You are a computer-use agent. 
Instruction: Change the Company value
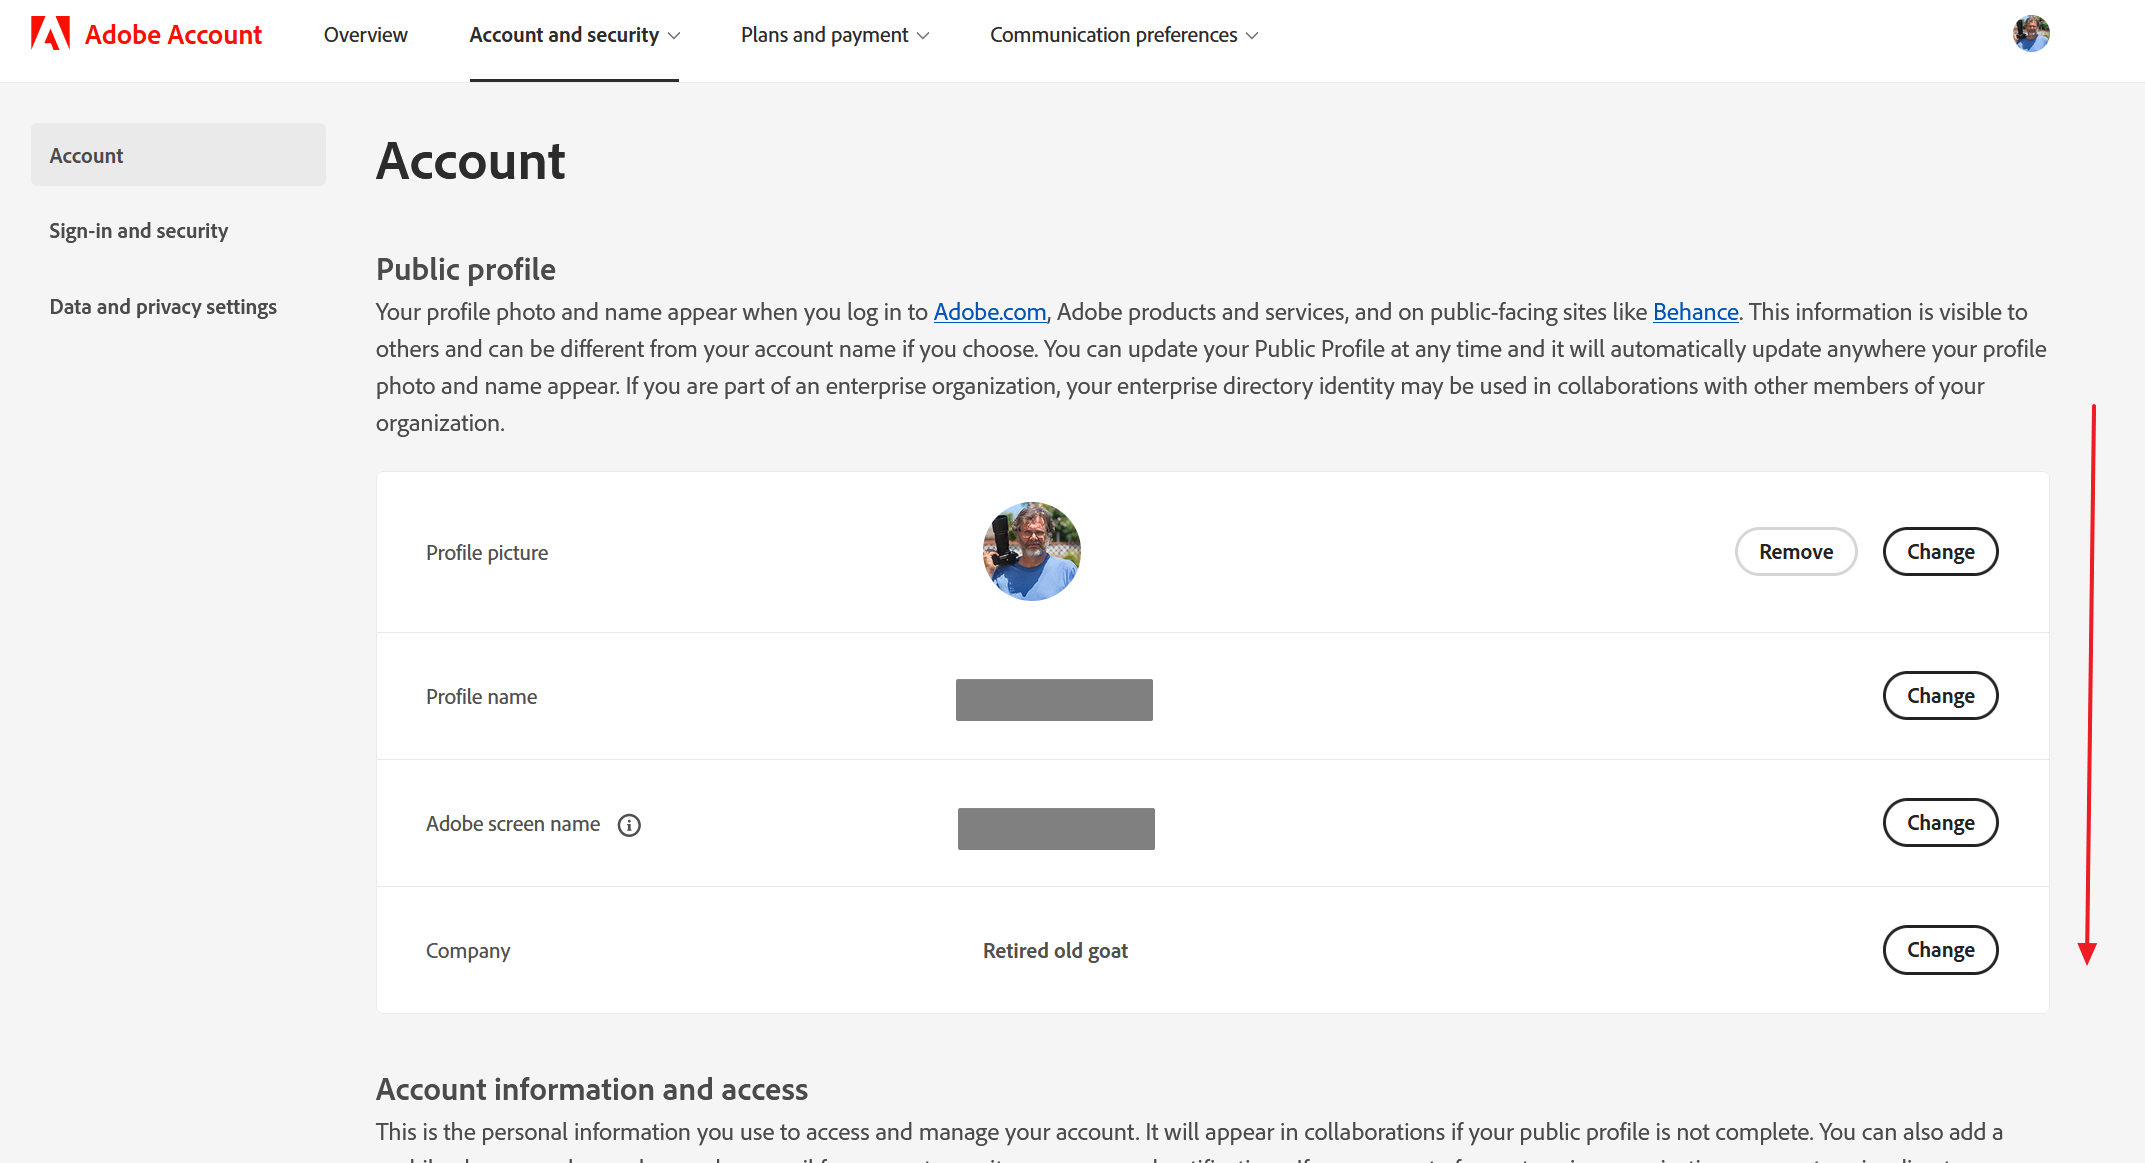pyautogui.click(x=1939, y=950)
